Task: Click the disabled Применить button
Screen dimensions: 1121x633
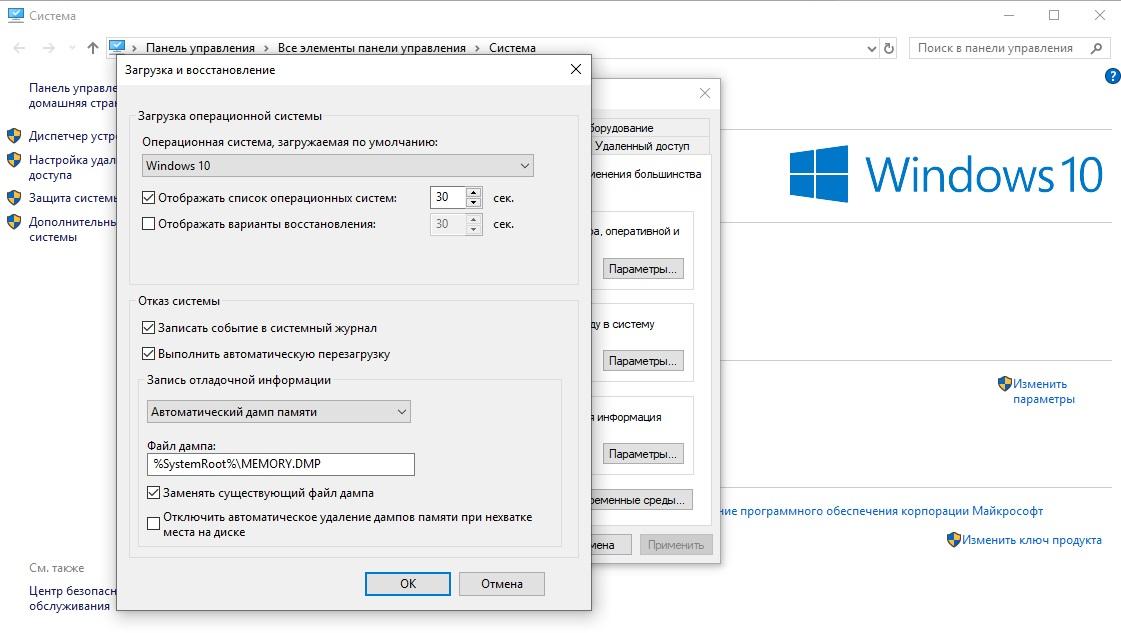Action: click(676, 545)
